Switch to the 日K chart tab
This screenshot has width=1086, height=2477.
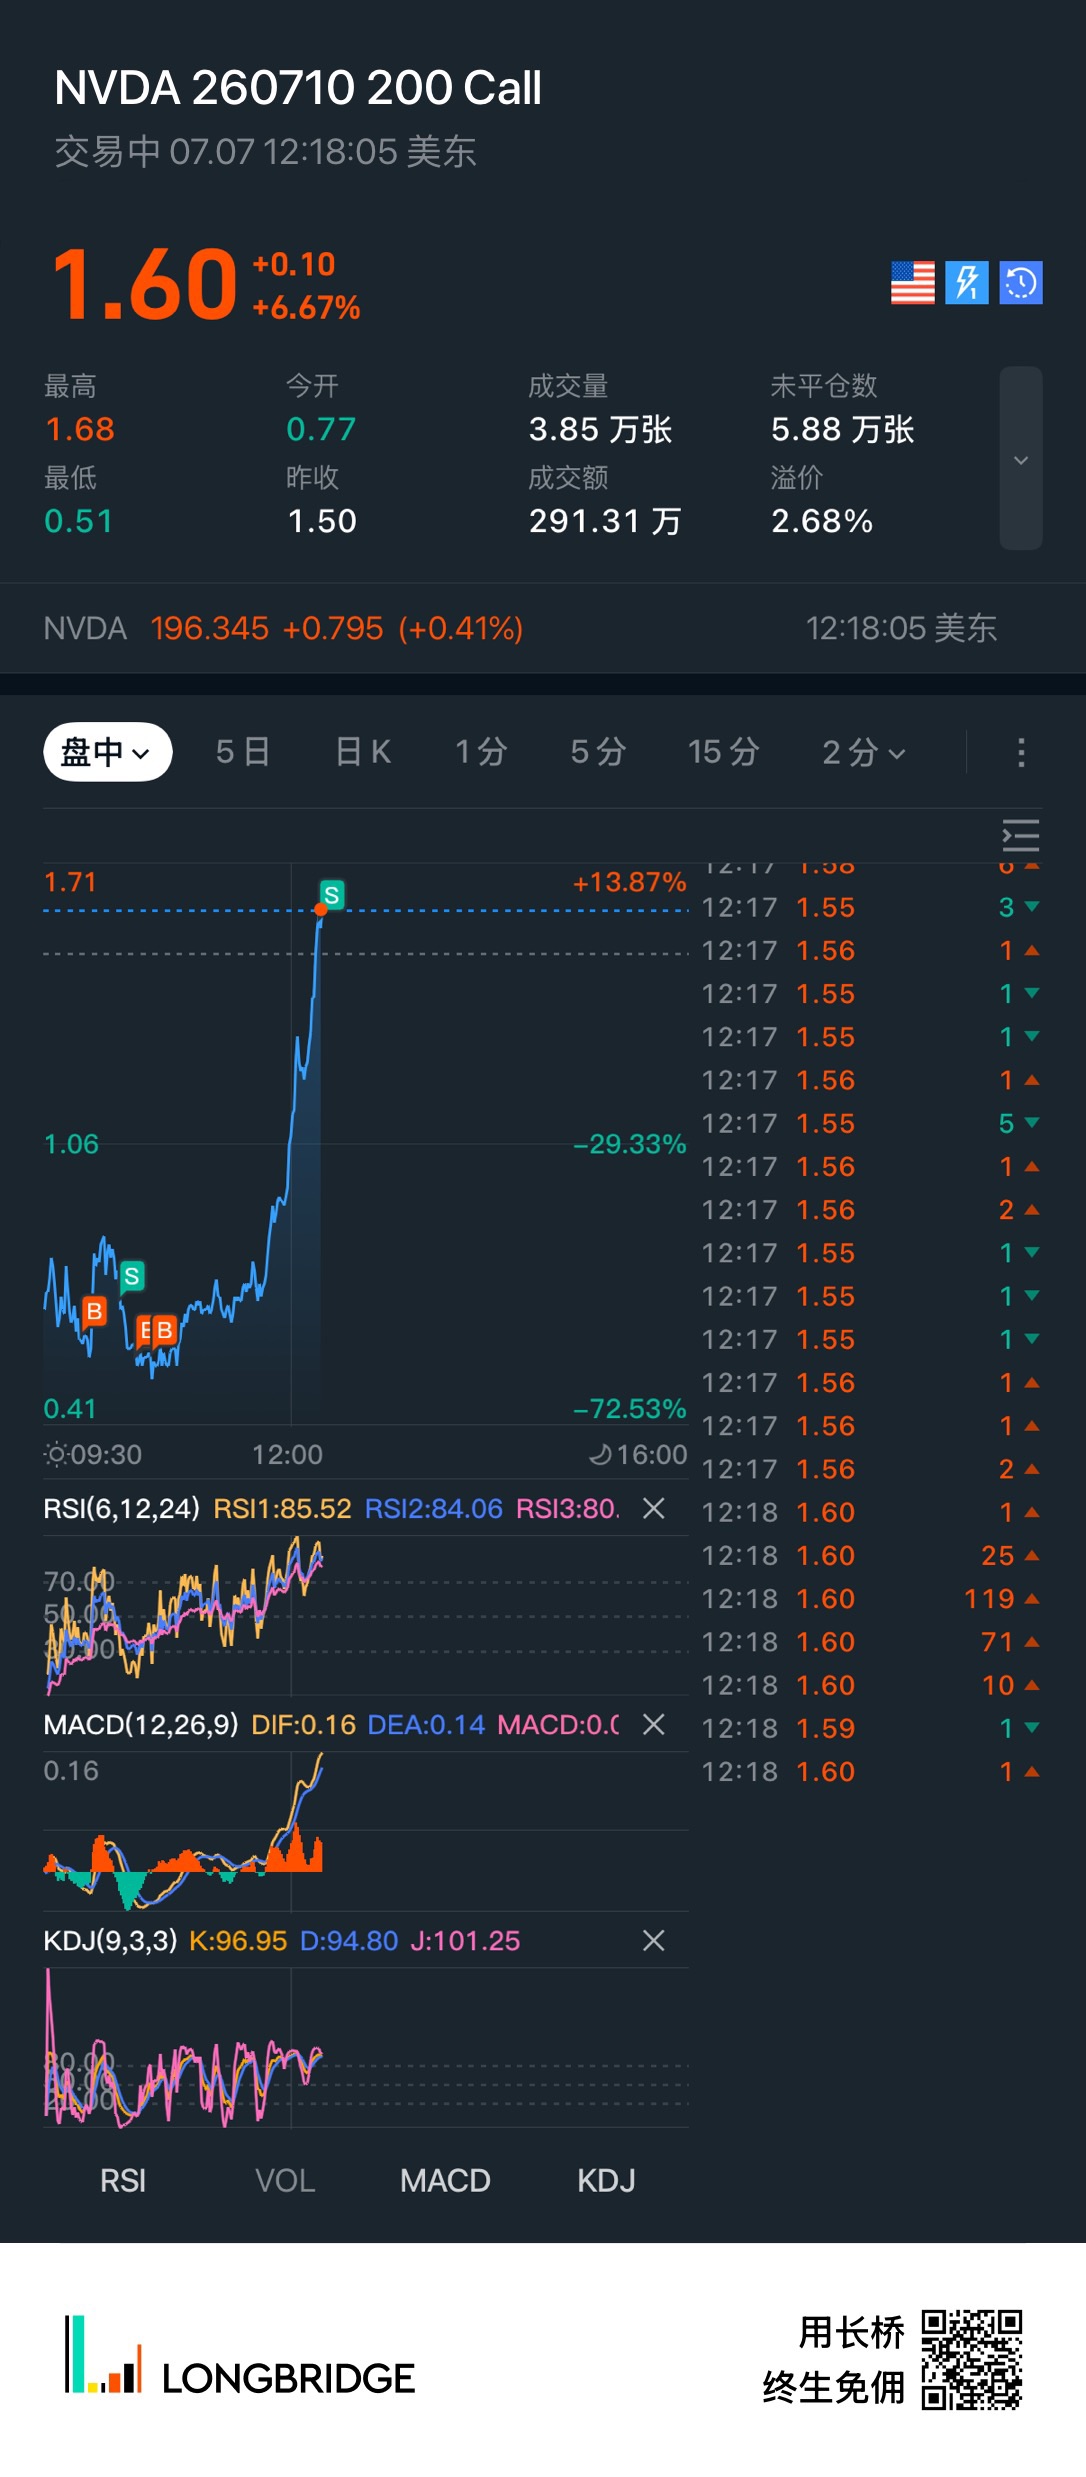click(x=363, y=752)
